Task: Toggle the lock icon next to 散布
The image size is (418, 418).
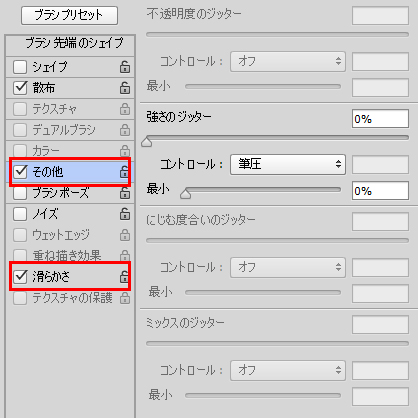Action: pos(125,88)
